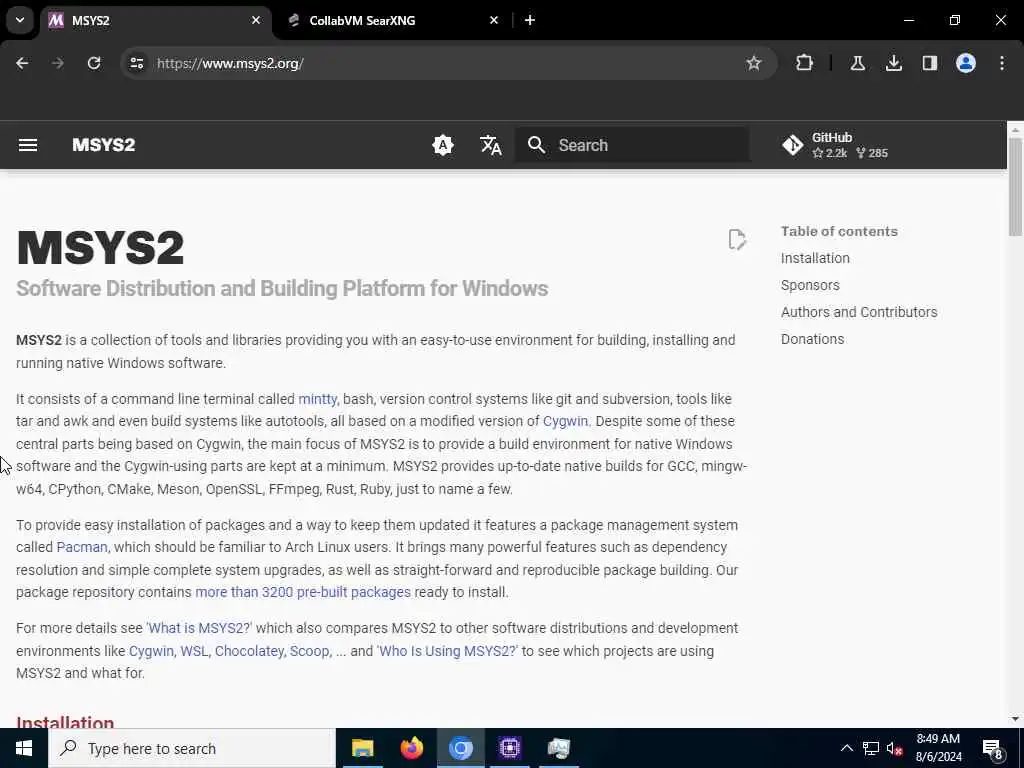The height and width of the screenshot is (768, 1024).
Task: Open the GitHub repository link
Action: click(835, 145)
